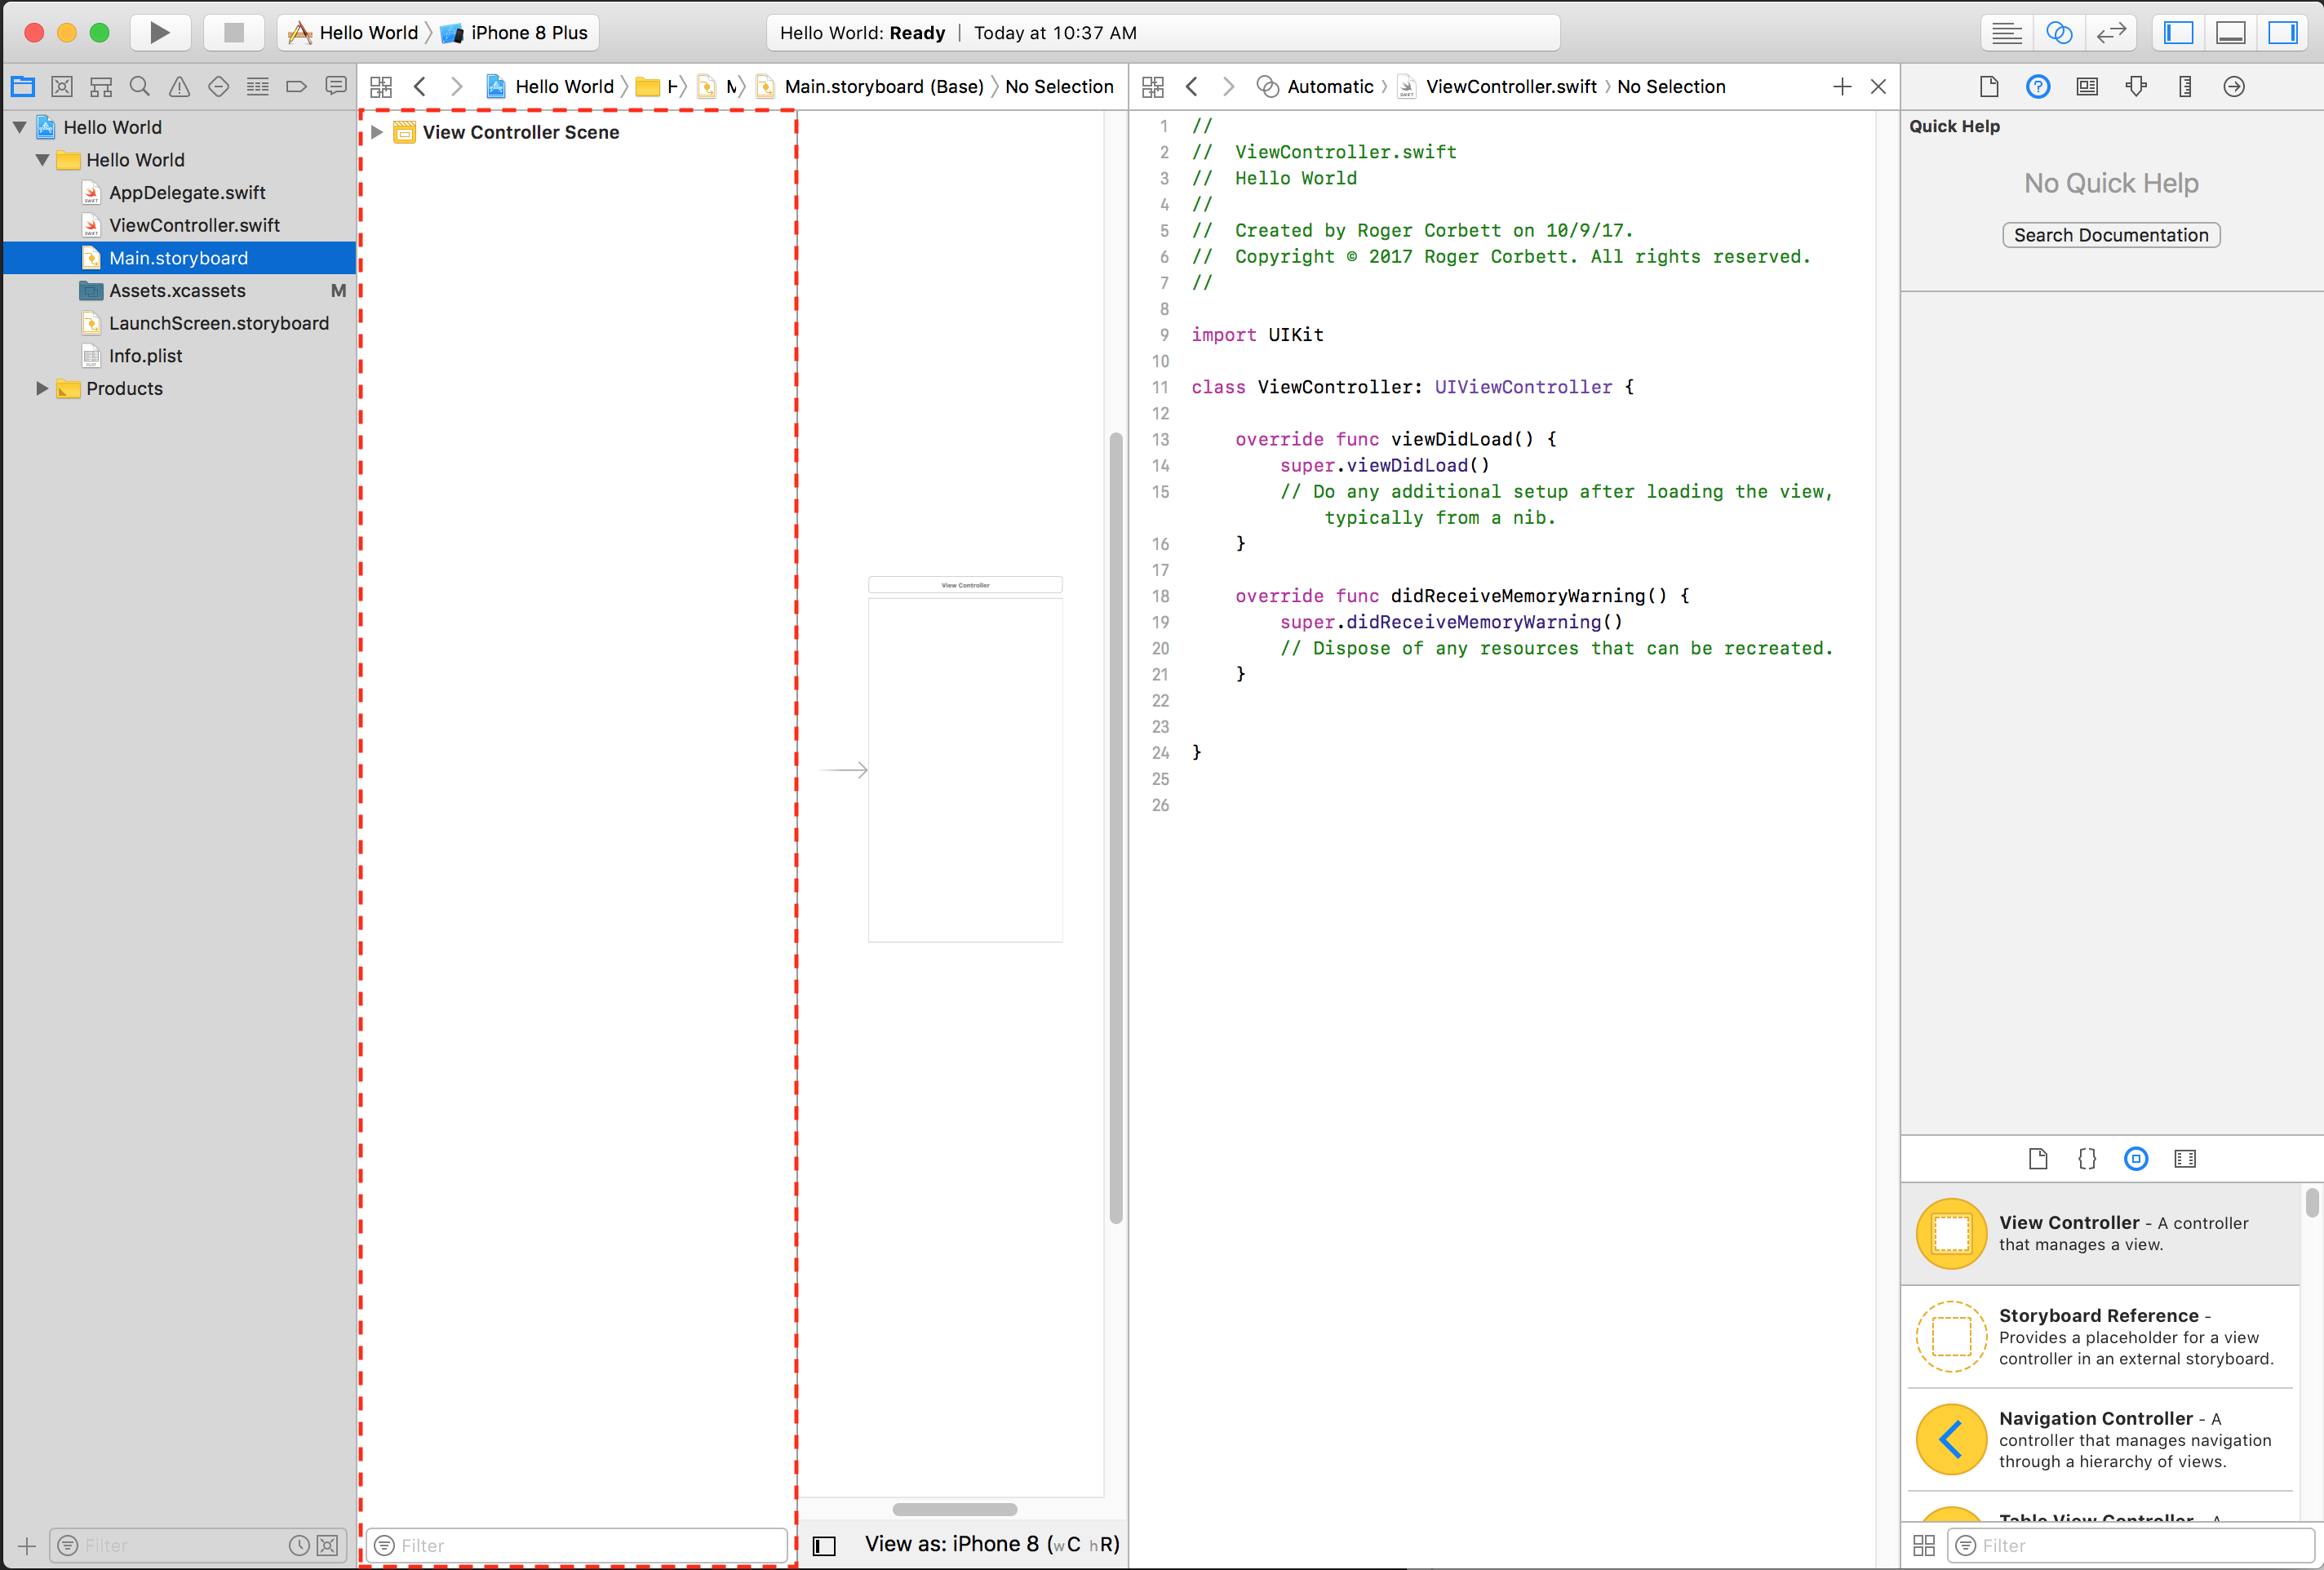Open the Find navigator (magnifier icon)
The width and height of the screenshot is (2324, 1570).
click(140, 87)
